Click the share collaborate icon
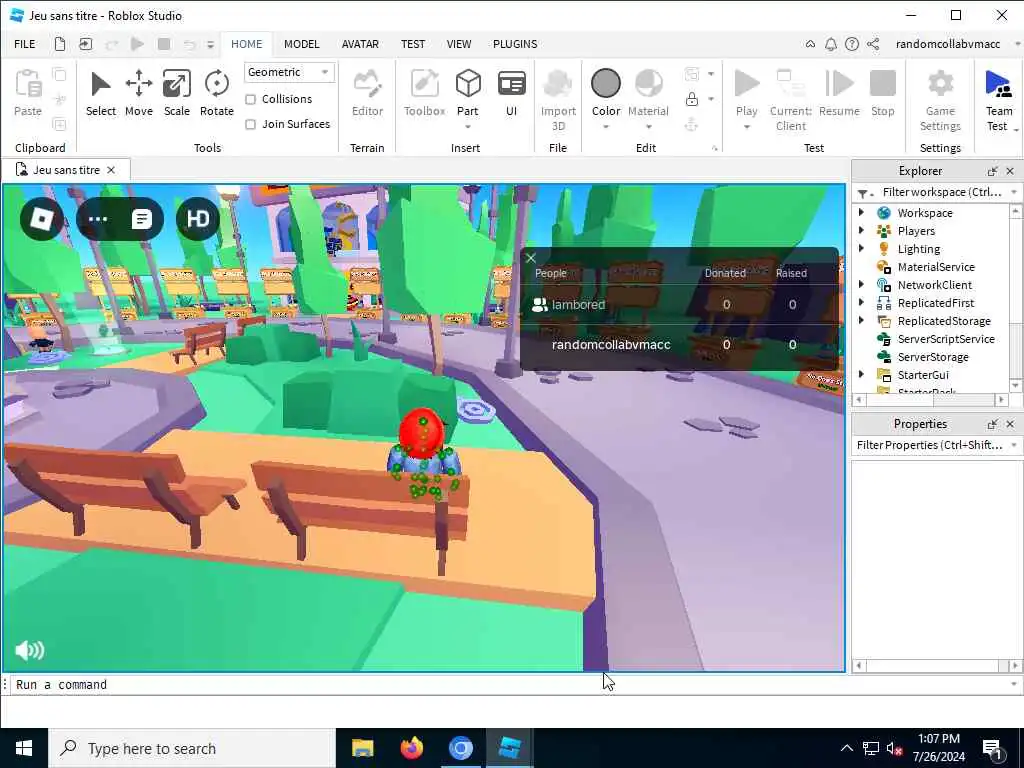The image size is (1024, 768). tap(873, 44)
